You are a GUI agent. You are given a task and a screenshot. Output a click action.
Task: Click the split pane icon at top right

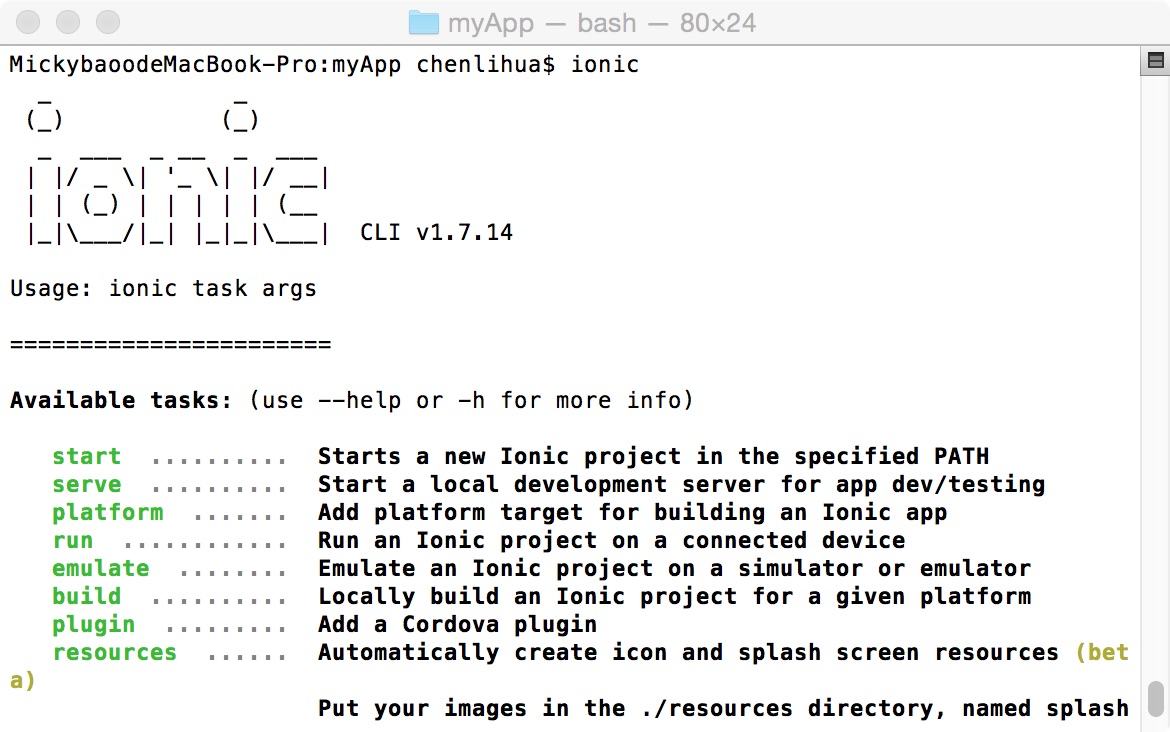click(1155, 60)
